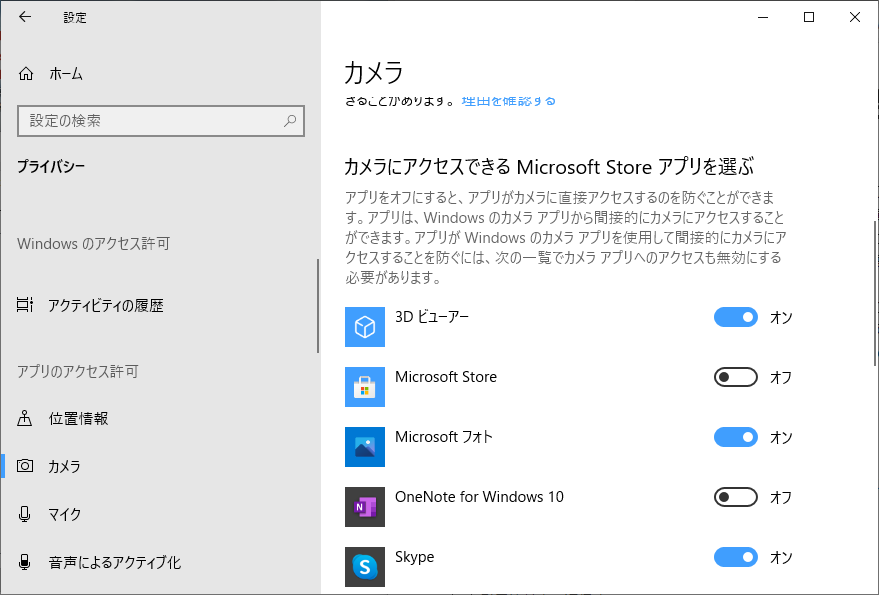The image size is (879, 595).
Task: Close the settings window
Action: coord(855,17)
